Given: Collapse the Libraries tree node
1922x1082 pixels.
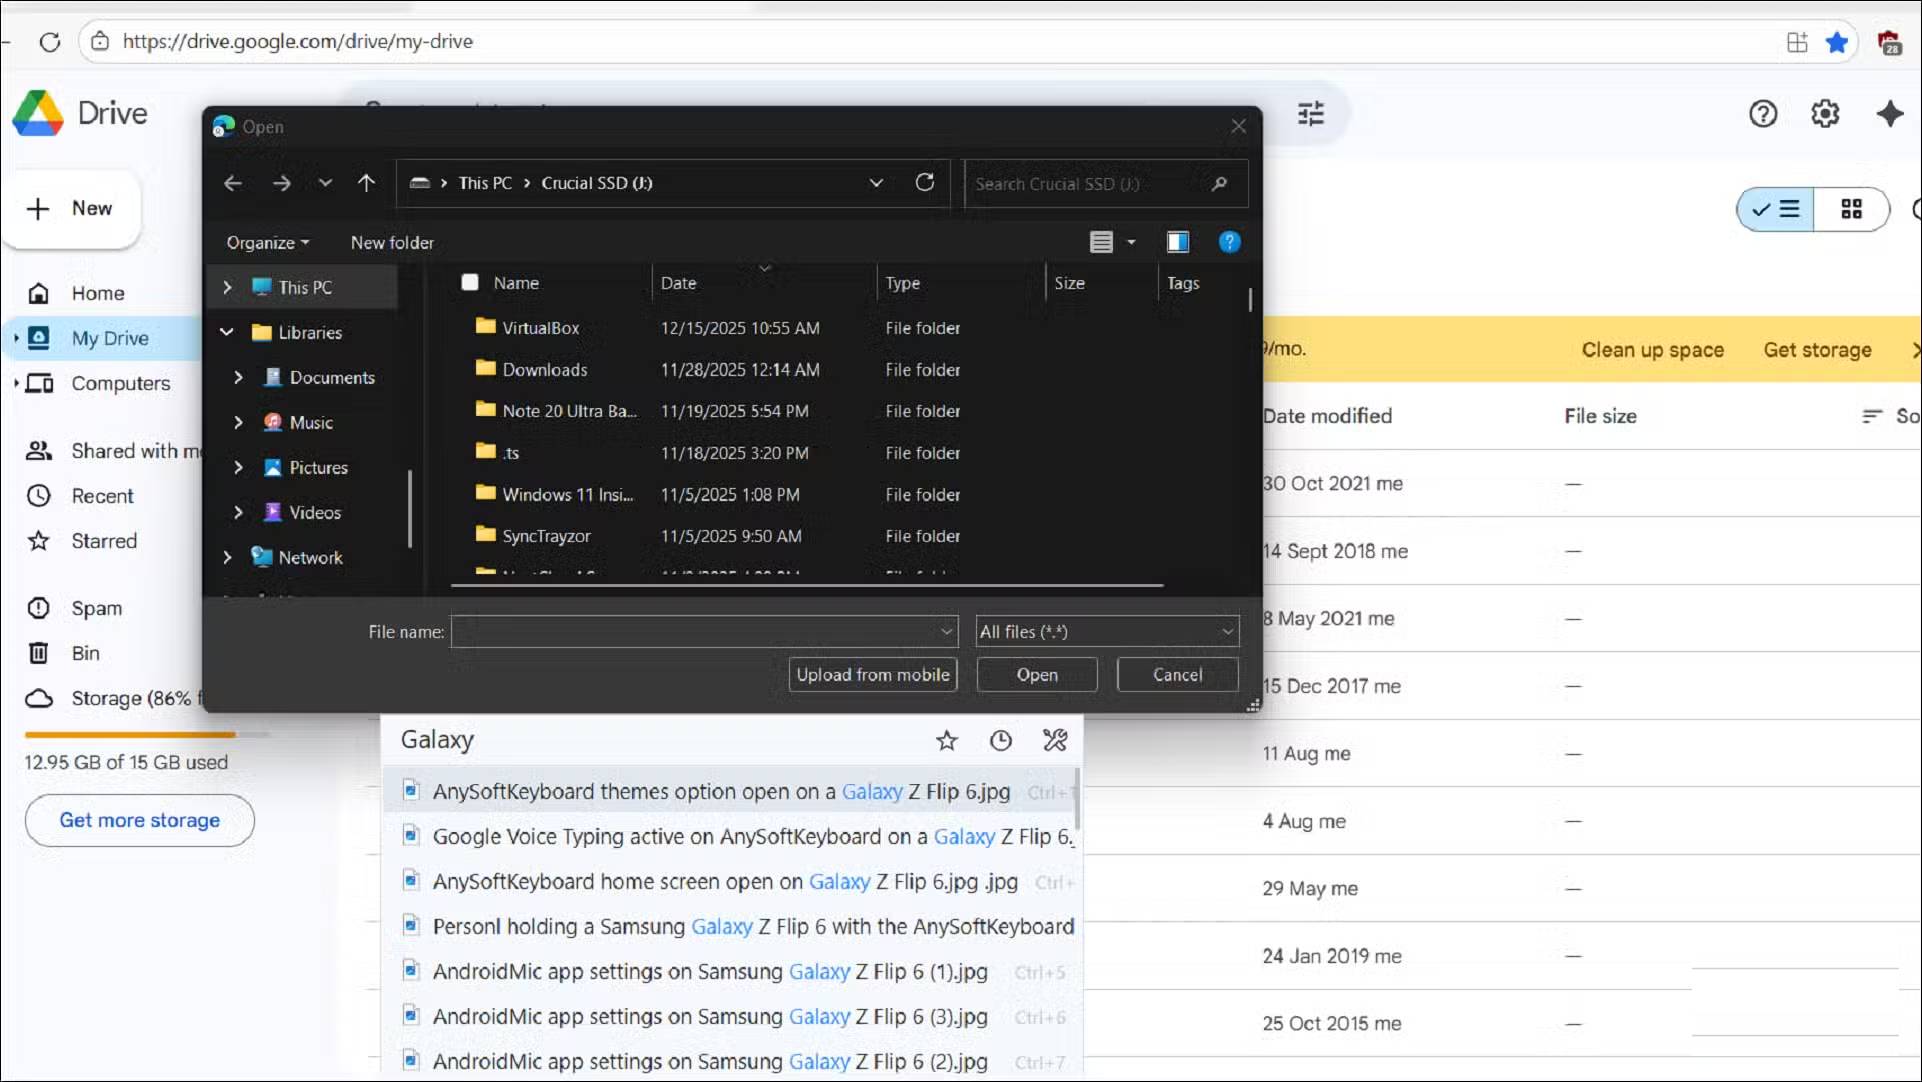Looking at the screenshot, I should (227, 332).
